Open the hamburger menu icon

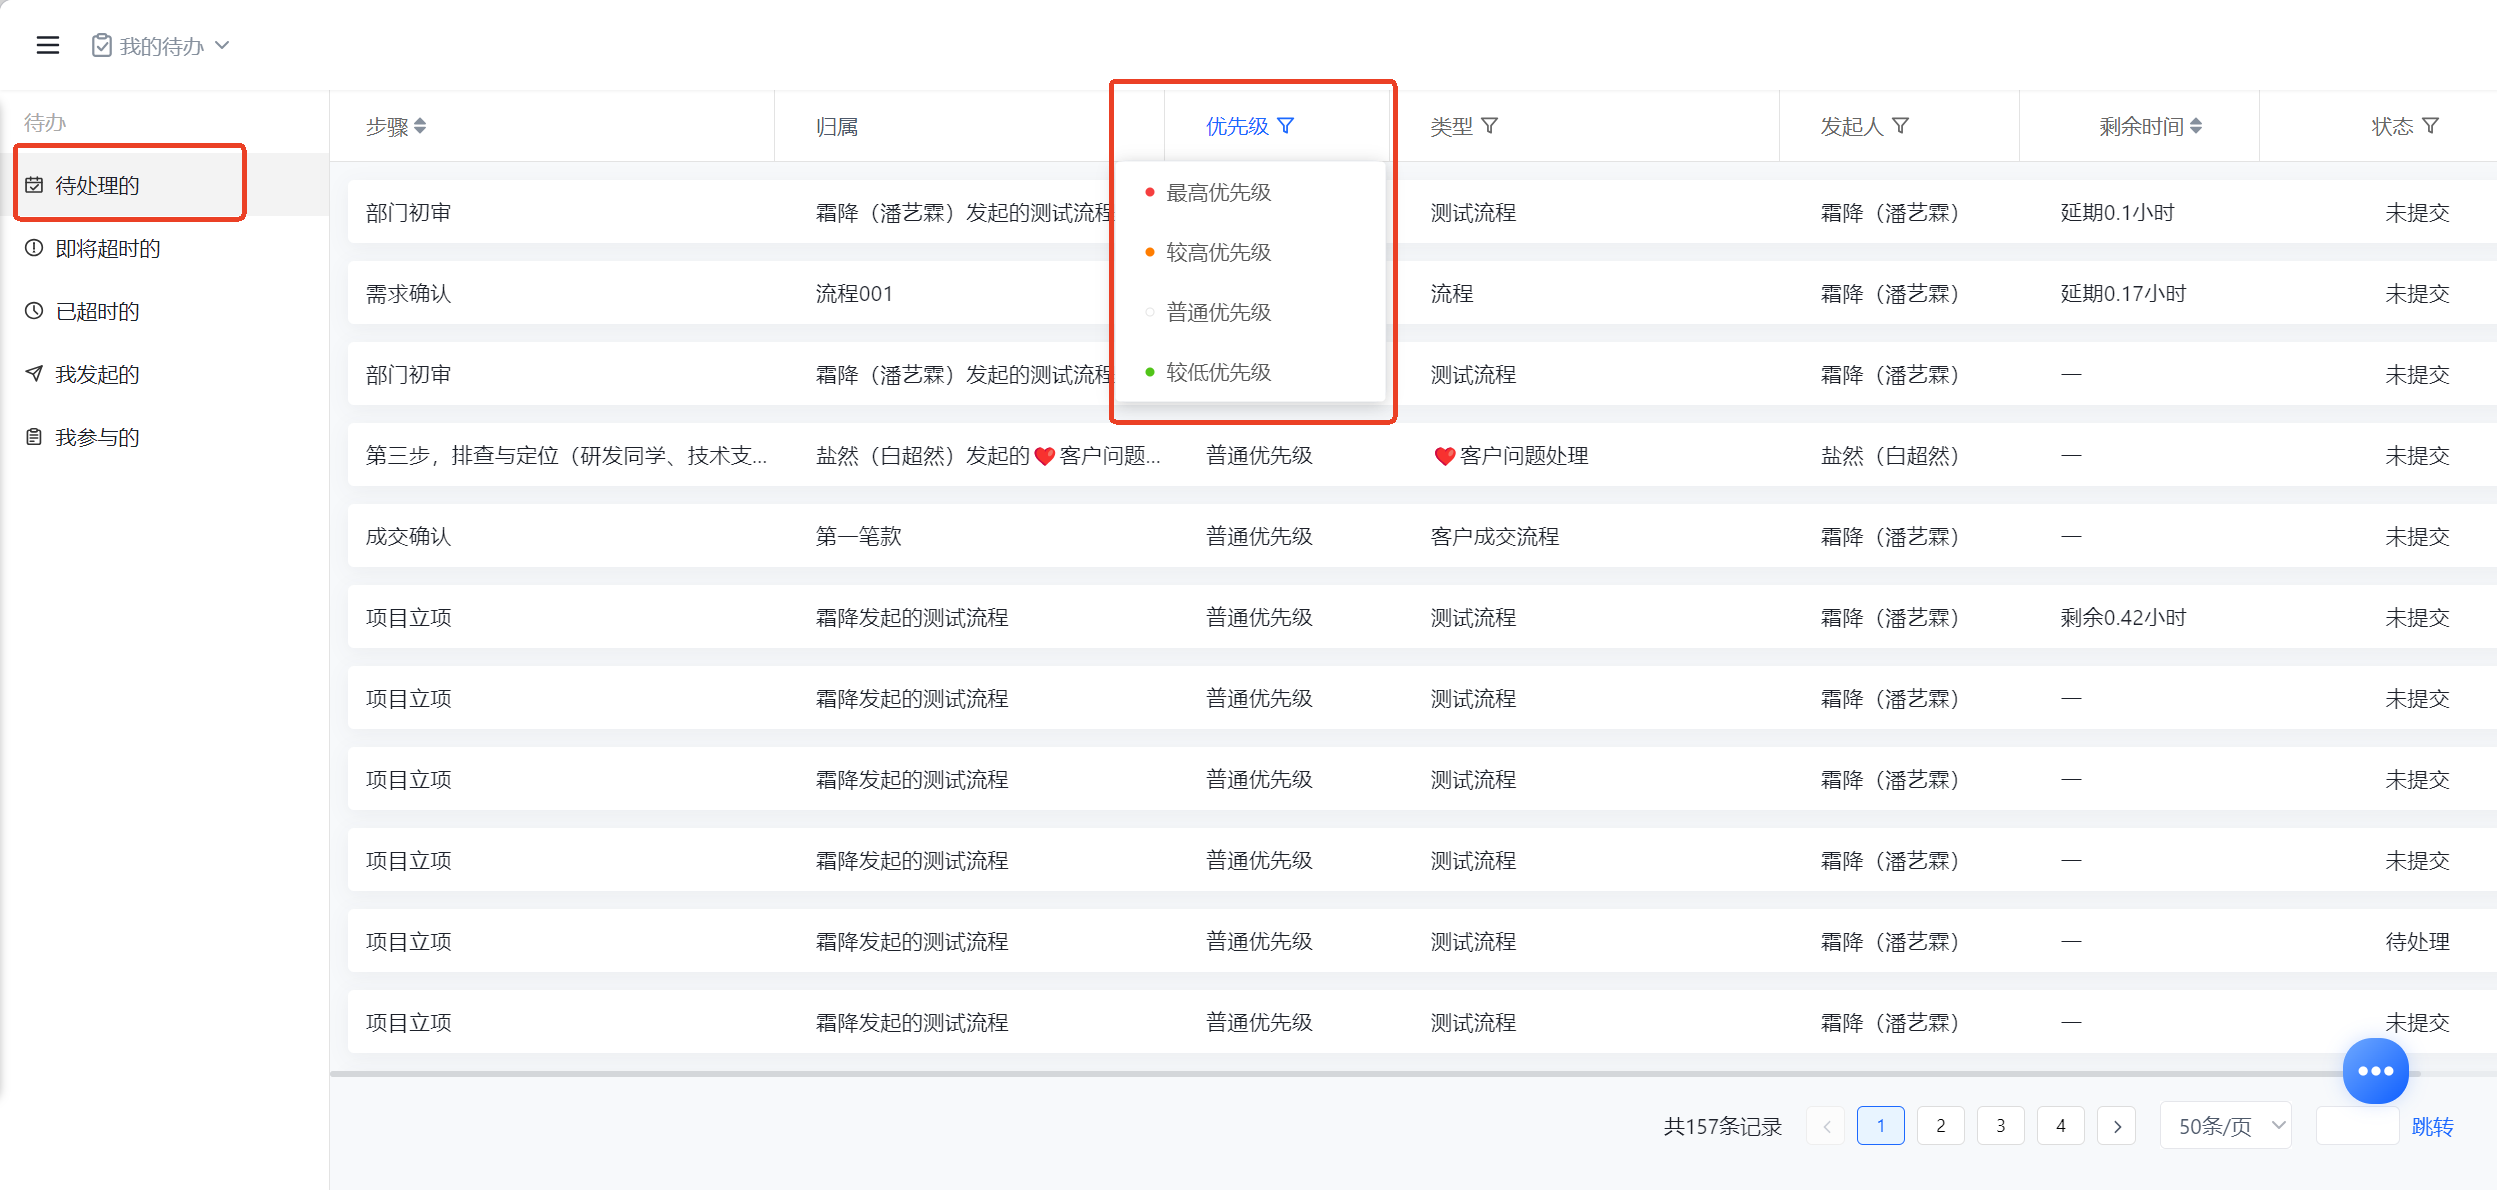48,45
